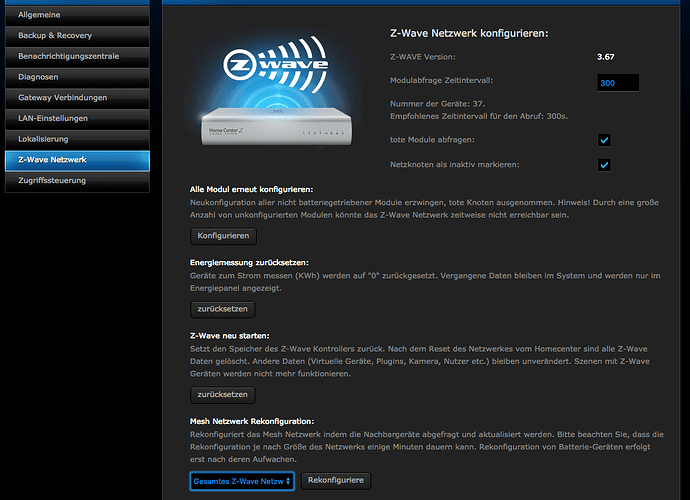690x500 pixels.
Task: Open Zugriffssteuerung settings
Action: (x=77, y=181)
